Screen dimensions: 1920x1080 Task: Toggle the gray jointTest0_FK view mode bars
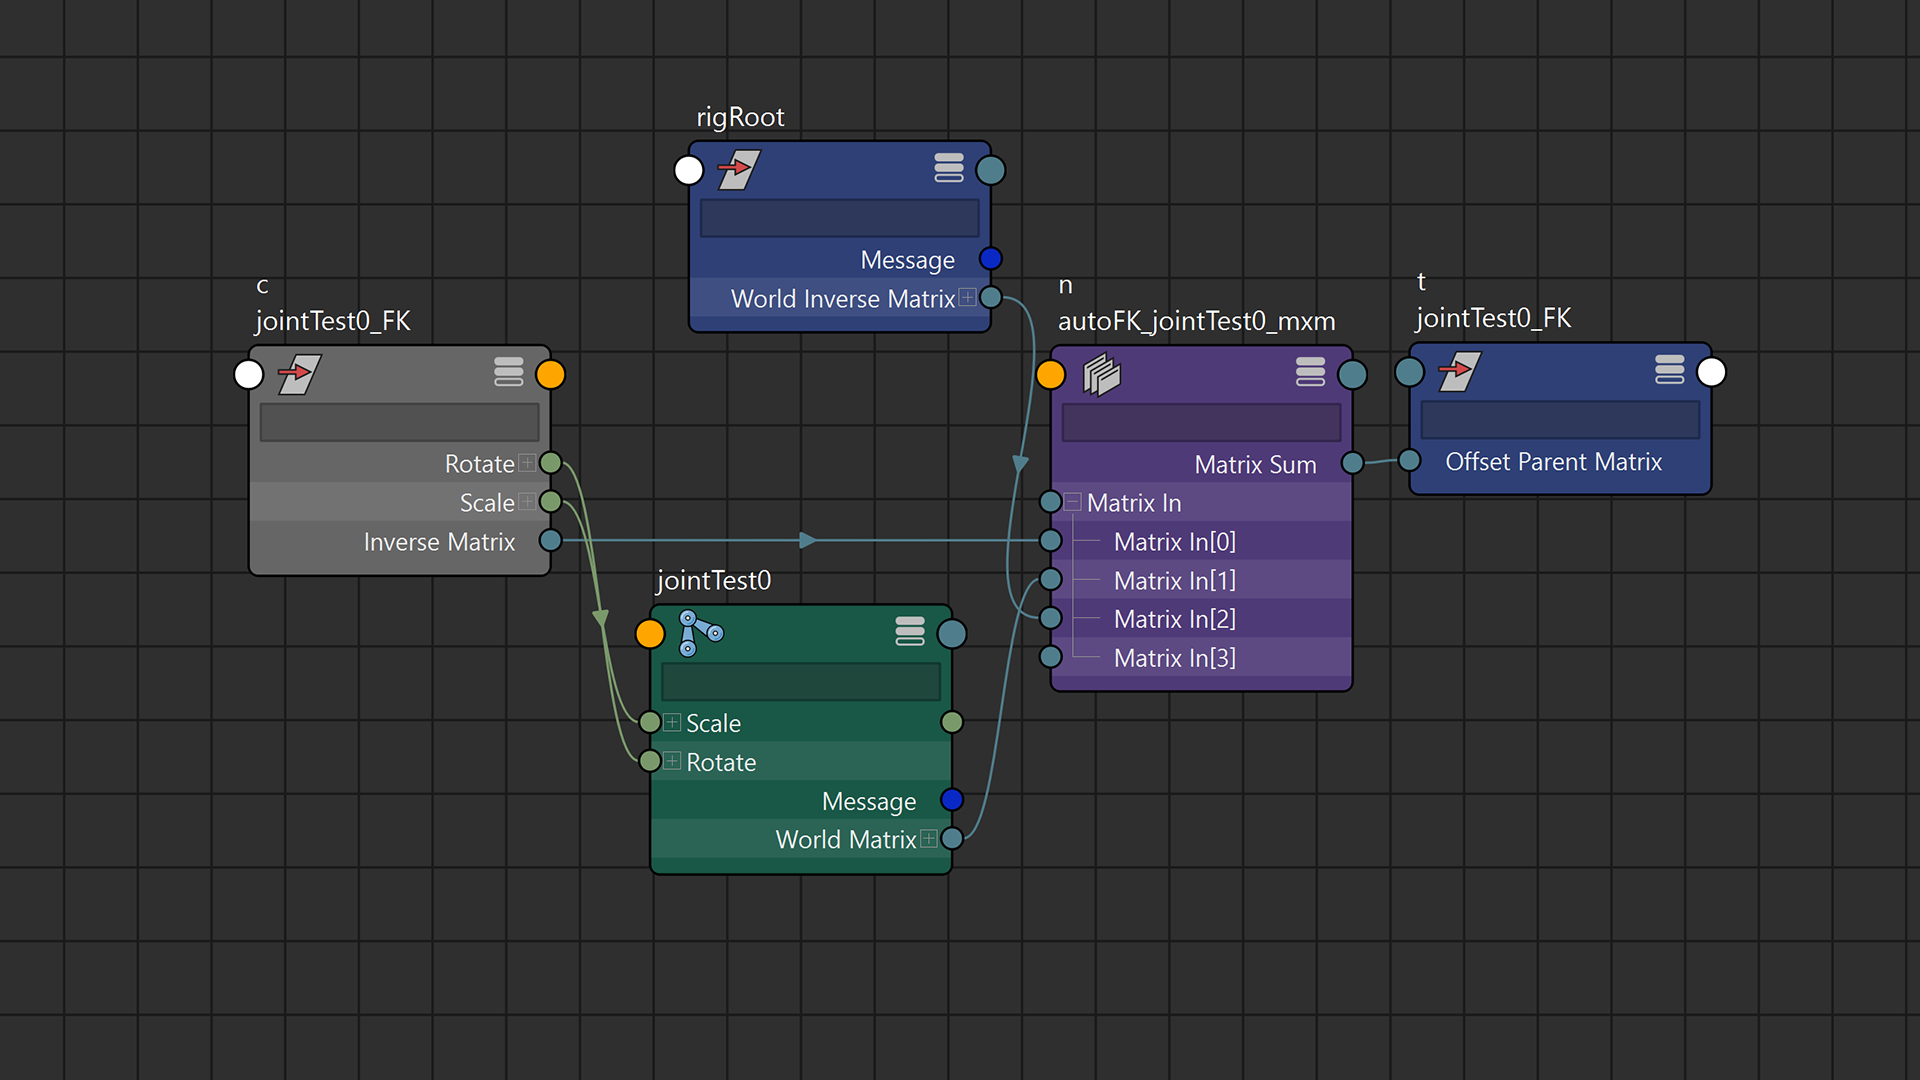[508, 372]
